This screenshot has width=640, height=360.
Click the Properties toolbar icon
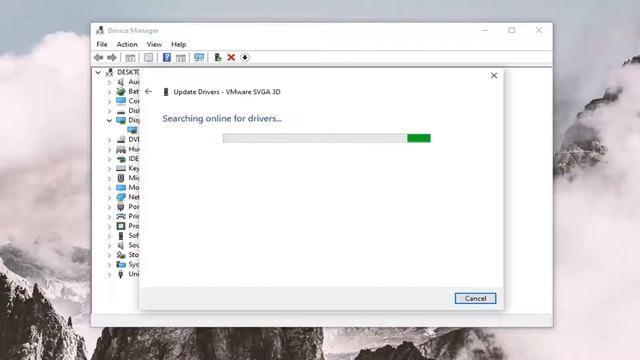[149, 58]
